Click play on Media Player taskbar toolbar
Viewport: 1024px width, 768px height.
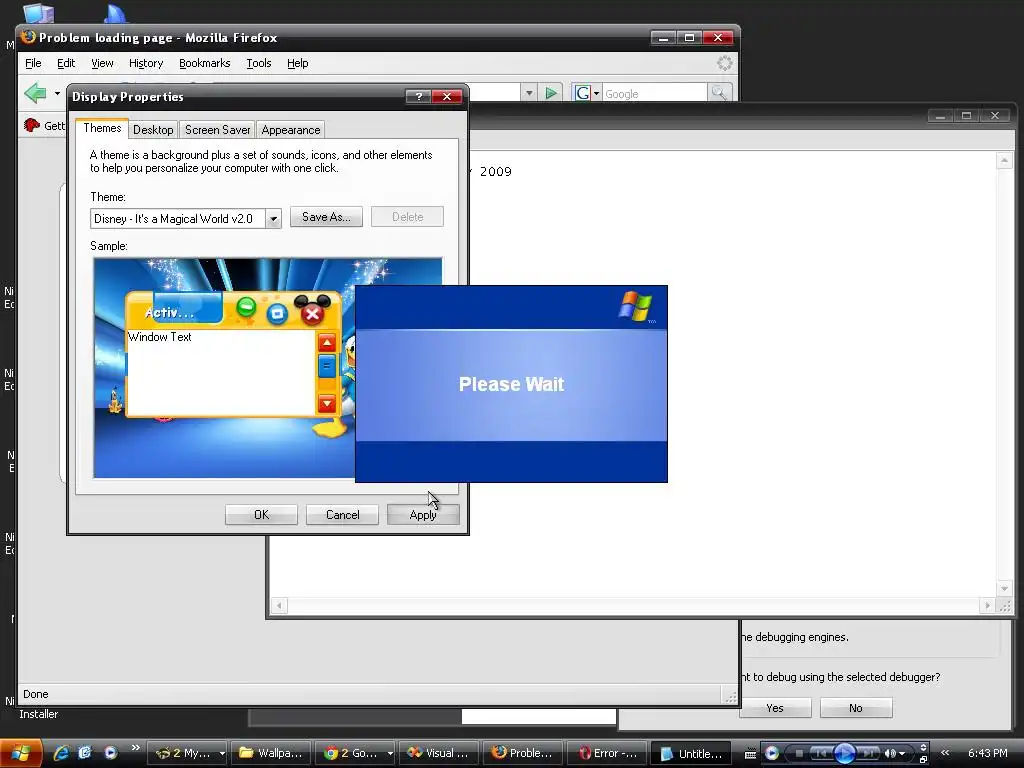[x=844, y=753]
